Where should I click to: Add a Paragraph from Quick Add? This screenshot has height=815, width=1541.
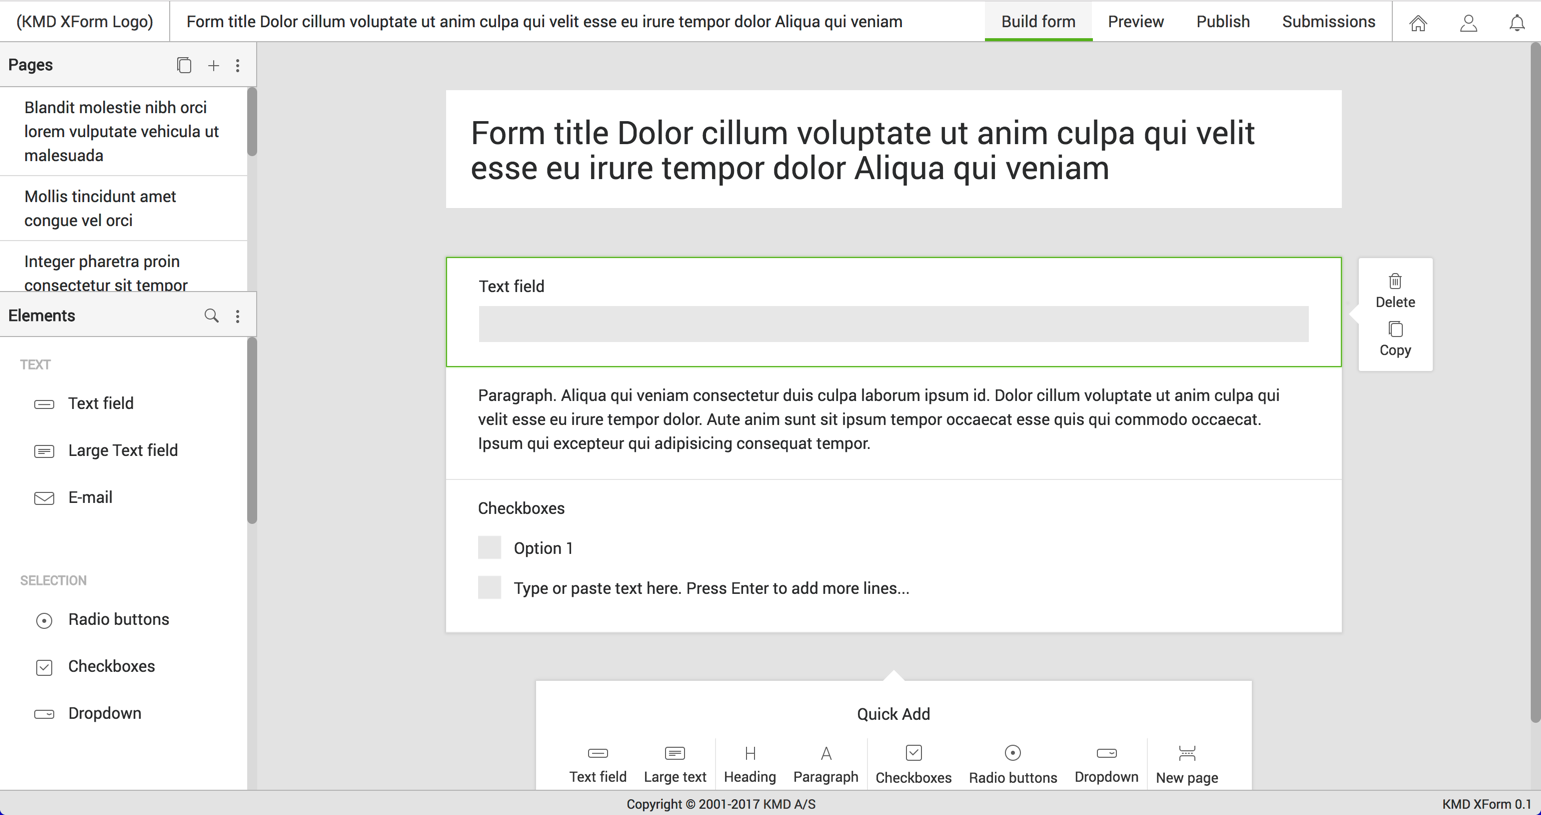[x=825, y=762]
